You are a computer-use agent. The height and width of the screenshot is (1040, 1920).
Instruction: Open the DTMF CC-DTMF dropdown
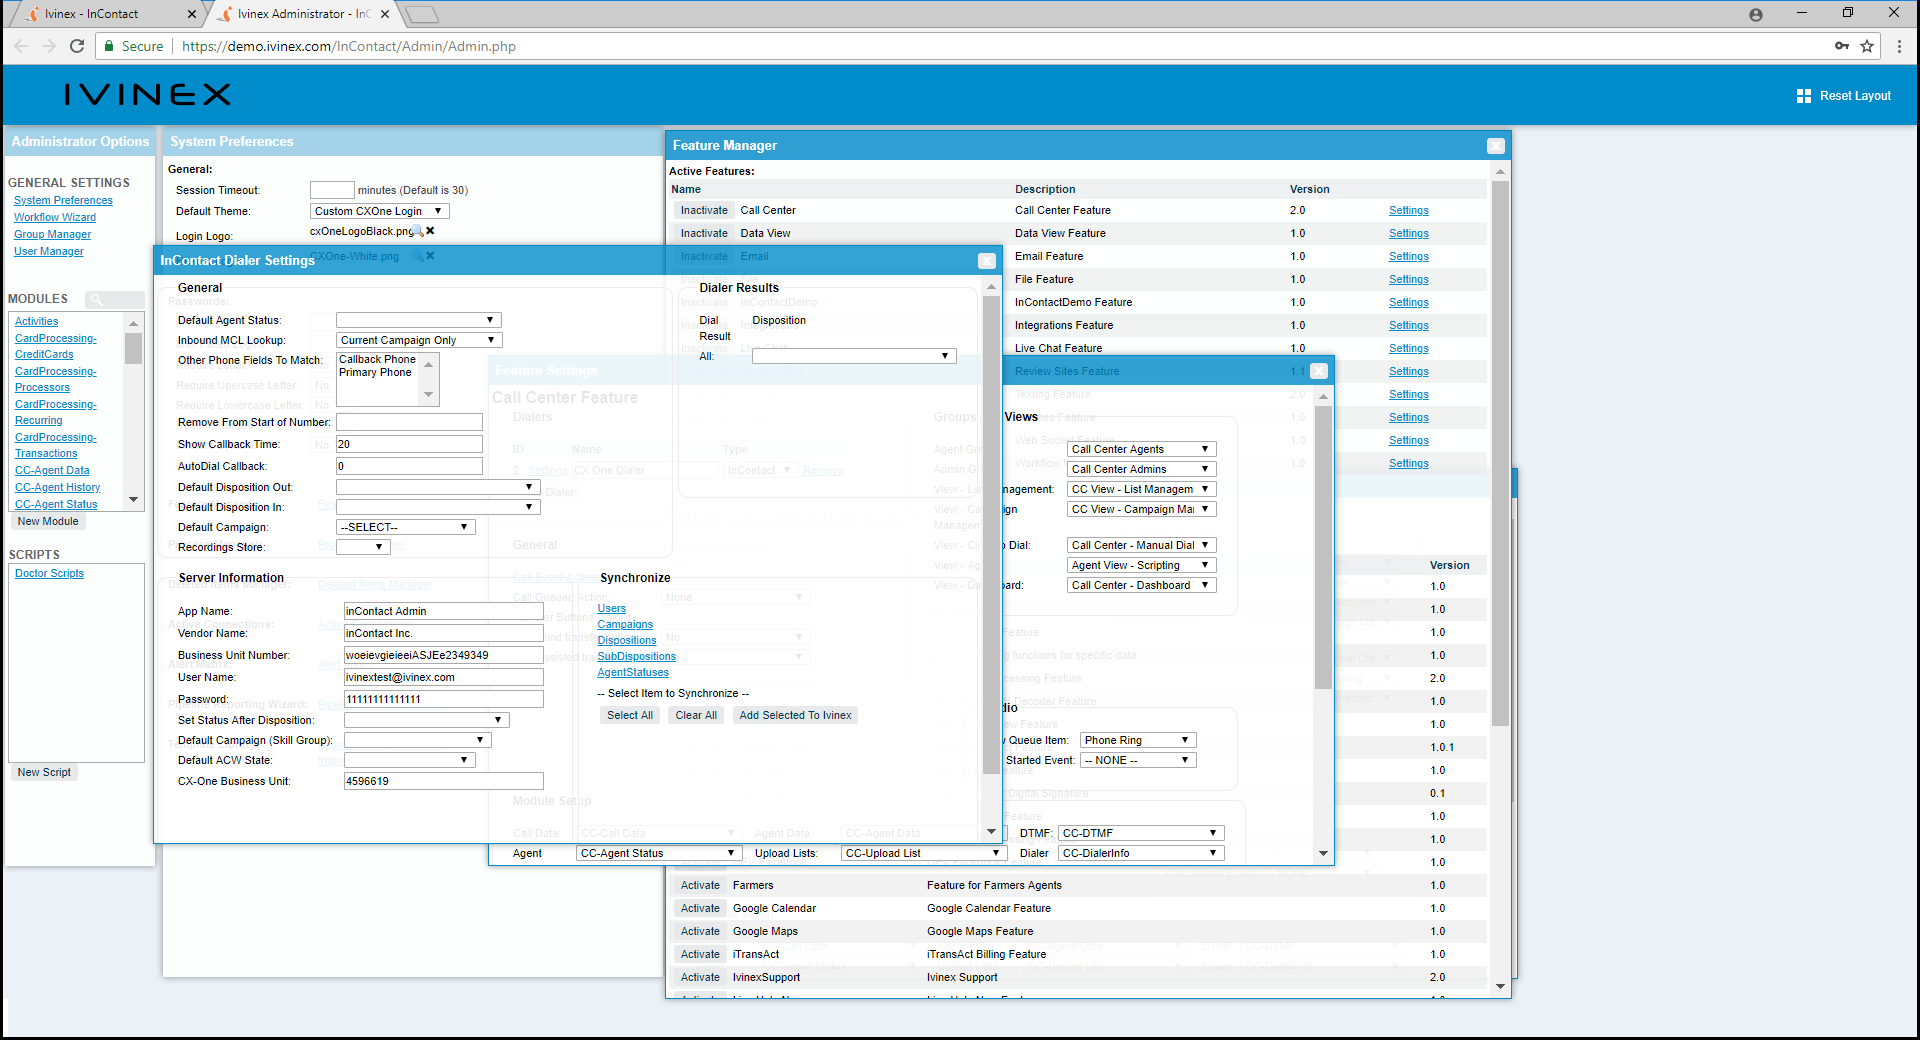(x=1141, y=833)
